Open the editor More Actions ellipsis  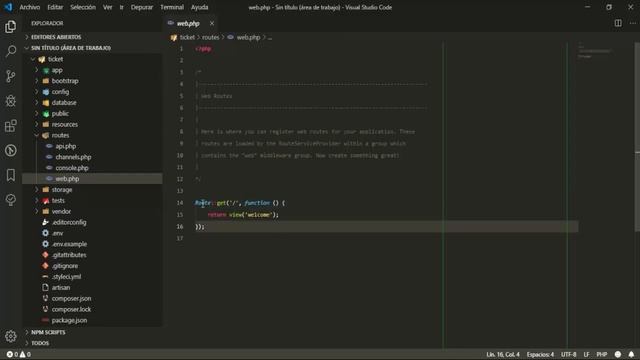[x=632, y=23]
